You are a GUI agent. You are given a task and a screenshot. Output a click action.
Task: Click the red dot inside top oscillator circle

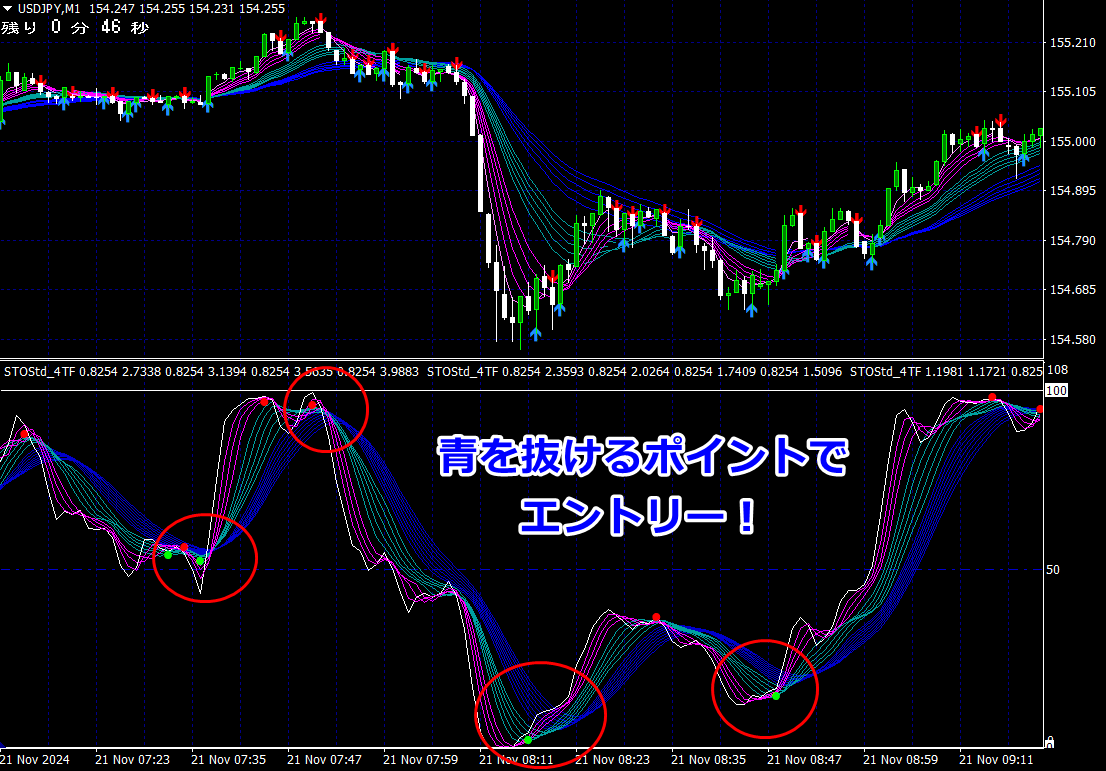[312, 405]
